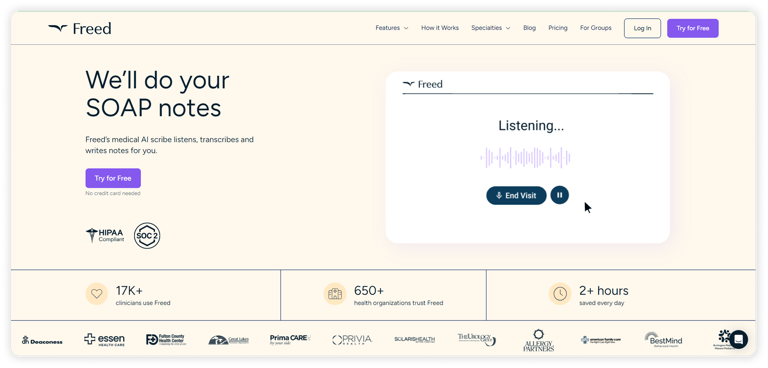Click the Freed's medical AI scribe description
The height and width of the screenshot is (368, 768).
tap(169, 145)
